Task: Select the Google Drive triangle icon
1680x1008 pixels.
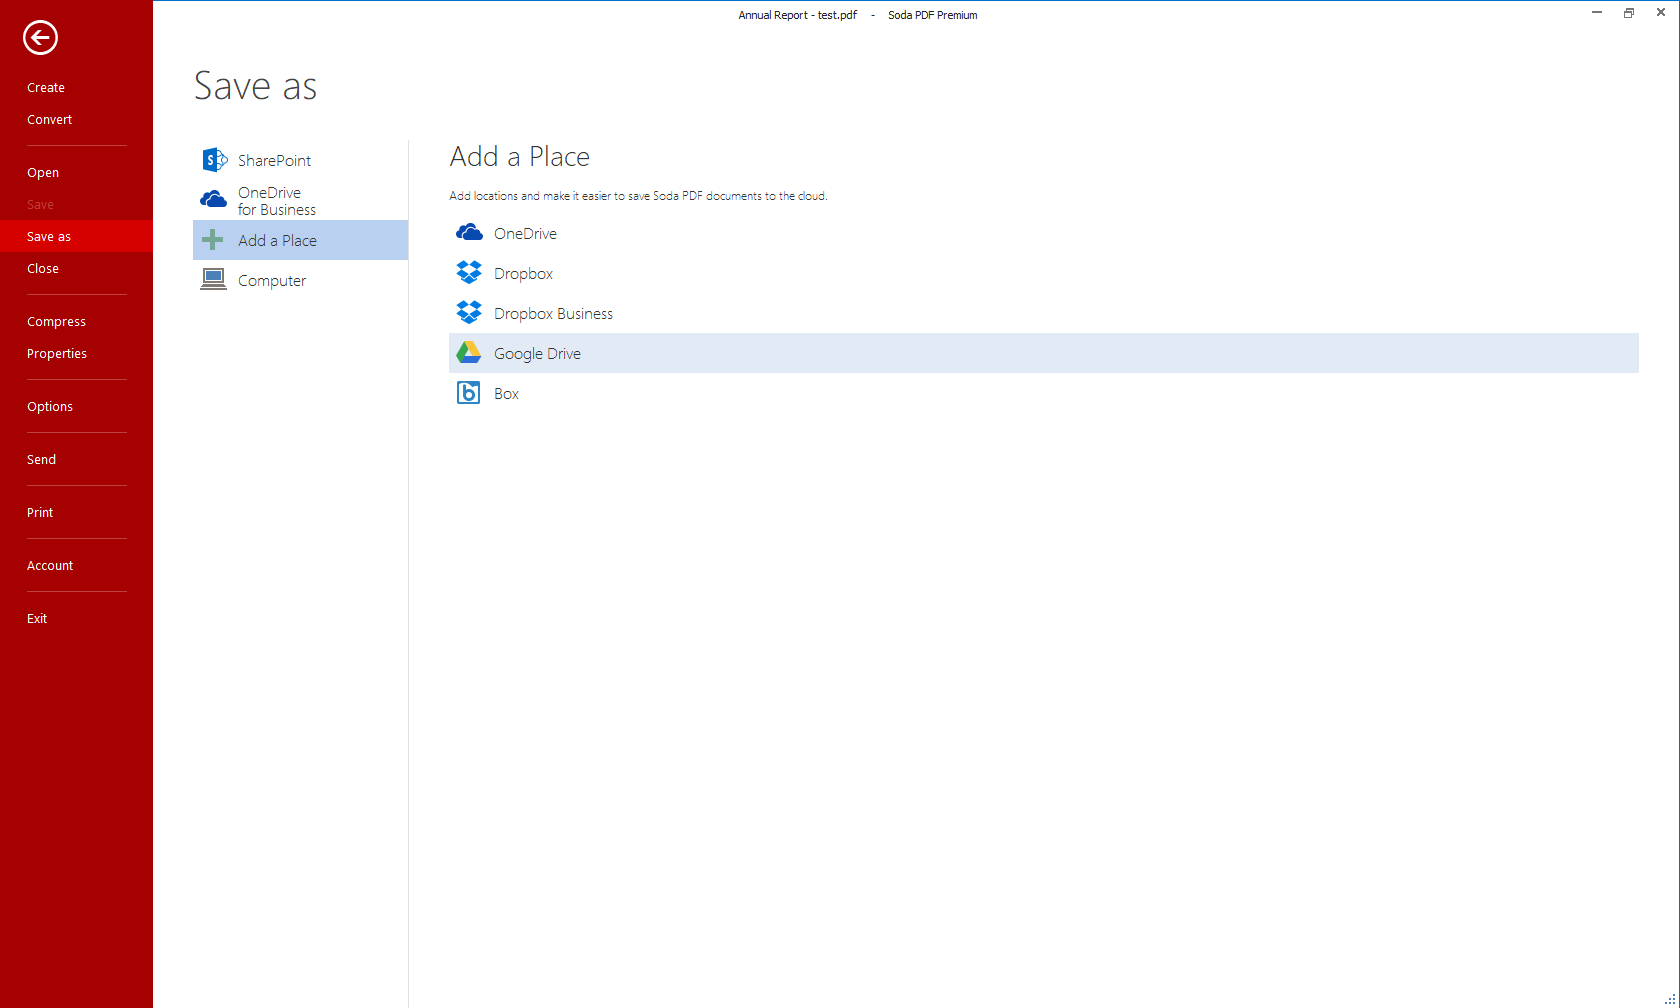Action: coord(468,352)
